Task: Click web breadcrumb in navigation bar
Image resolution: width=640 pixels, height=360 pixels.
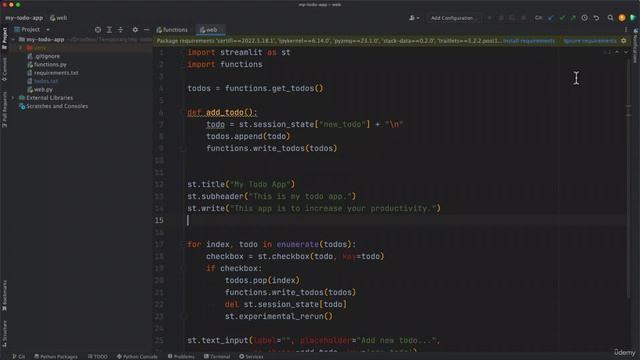Action: coord(58,18)
